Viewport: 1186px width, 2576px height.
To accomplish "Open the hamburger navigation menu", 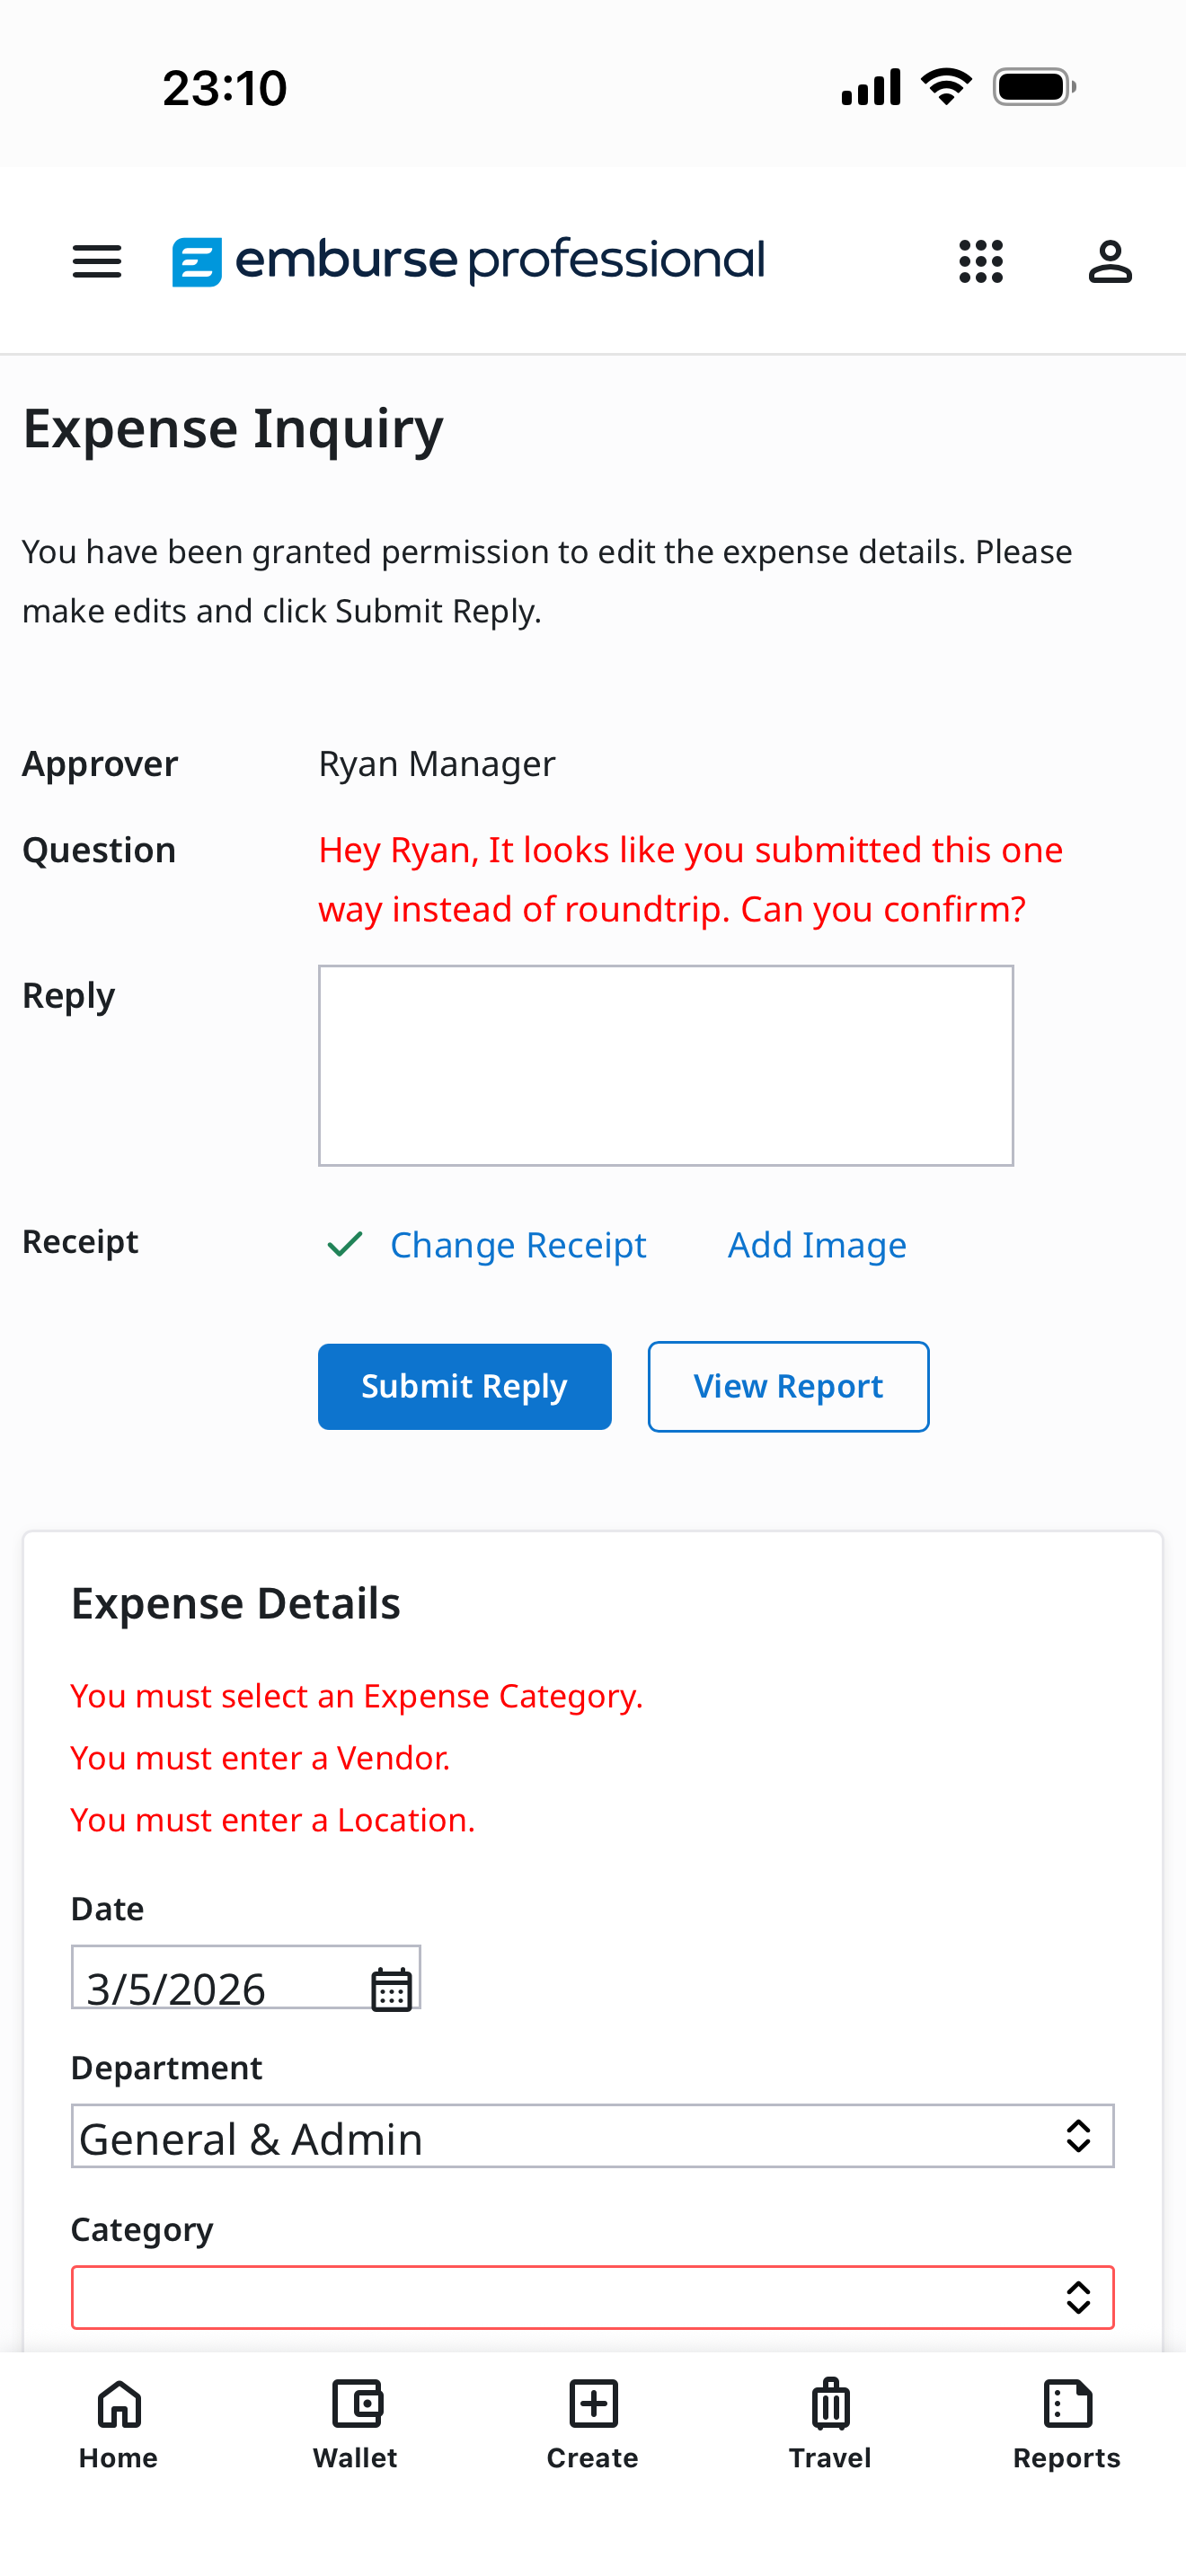I will [96, 261].
